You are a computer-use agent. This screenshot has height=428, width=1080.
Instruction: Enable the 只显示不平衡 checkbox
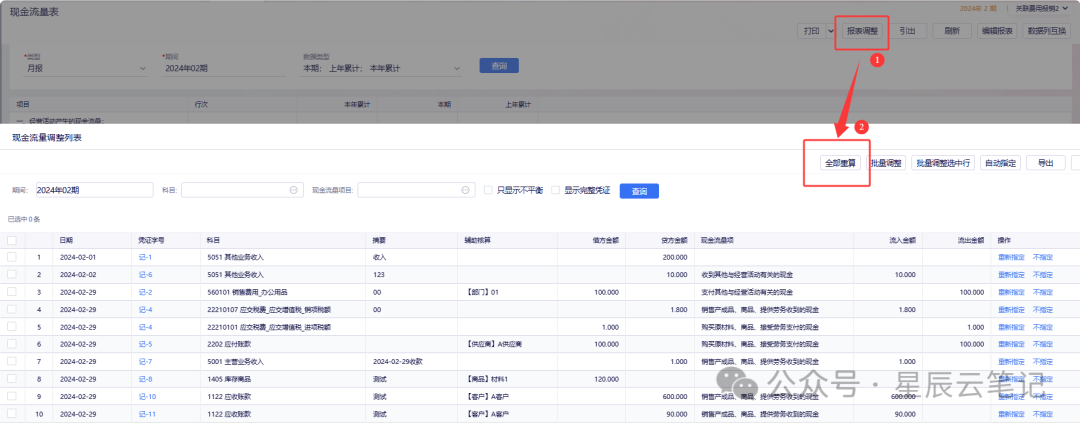tap(488, 190)
